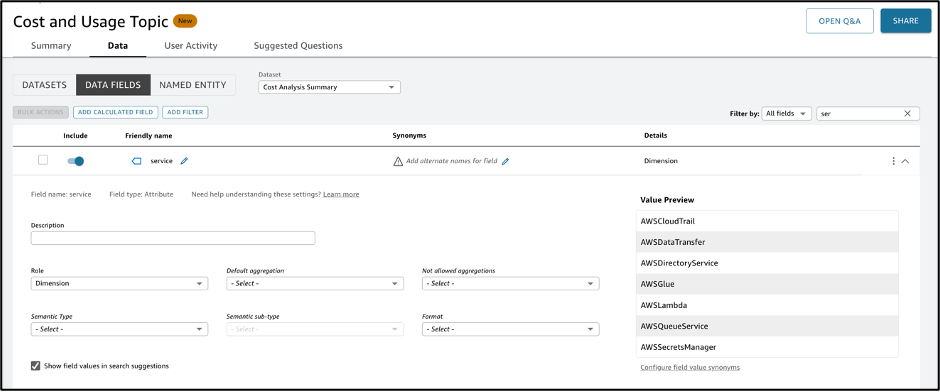Click the BULK ACTIONS button

click(x=41, y=112)
